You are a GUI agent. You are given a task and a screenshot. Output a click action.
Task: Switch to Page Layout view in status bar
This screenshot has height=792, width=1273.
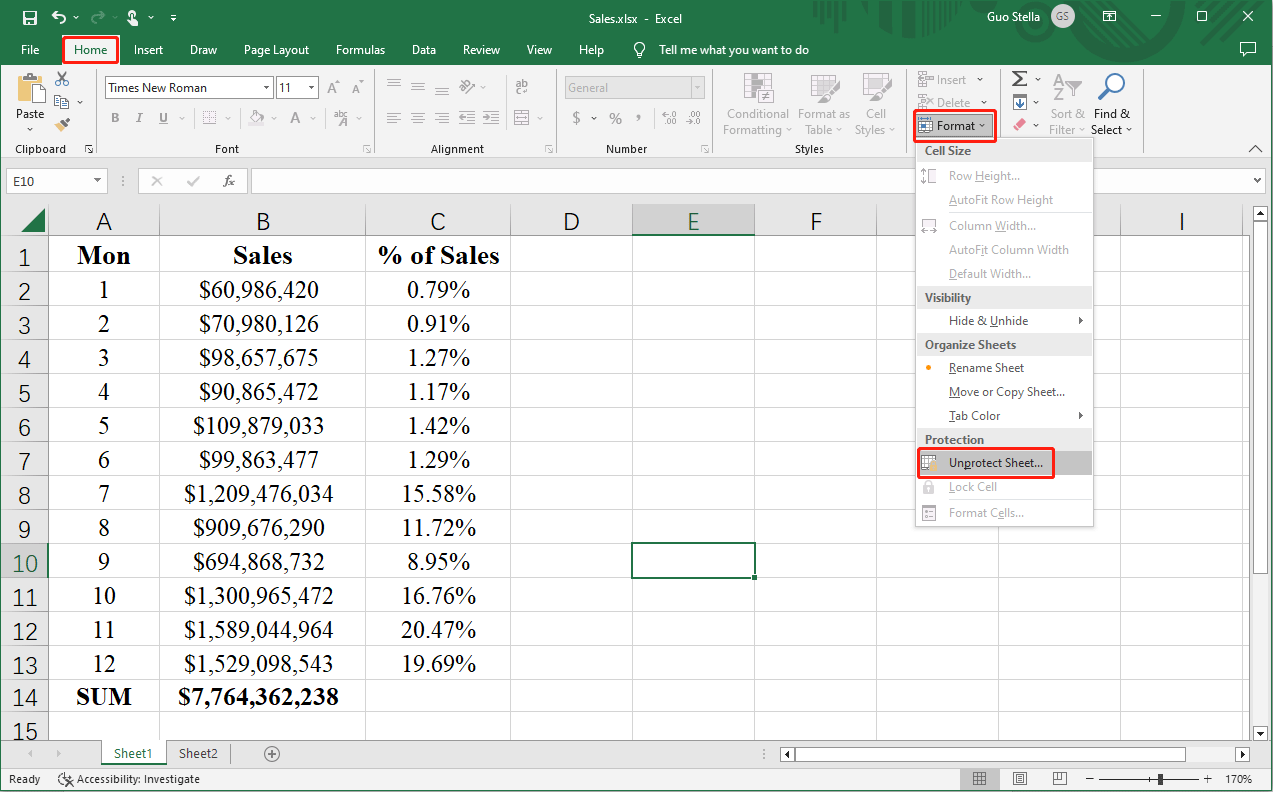coord(1019,779)
